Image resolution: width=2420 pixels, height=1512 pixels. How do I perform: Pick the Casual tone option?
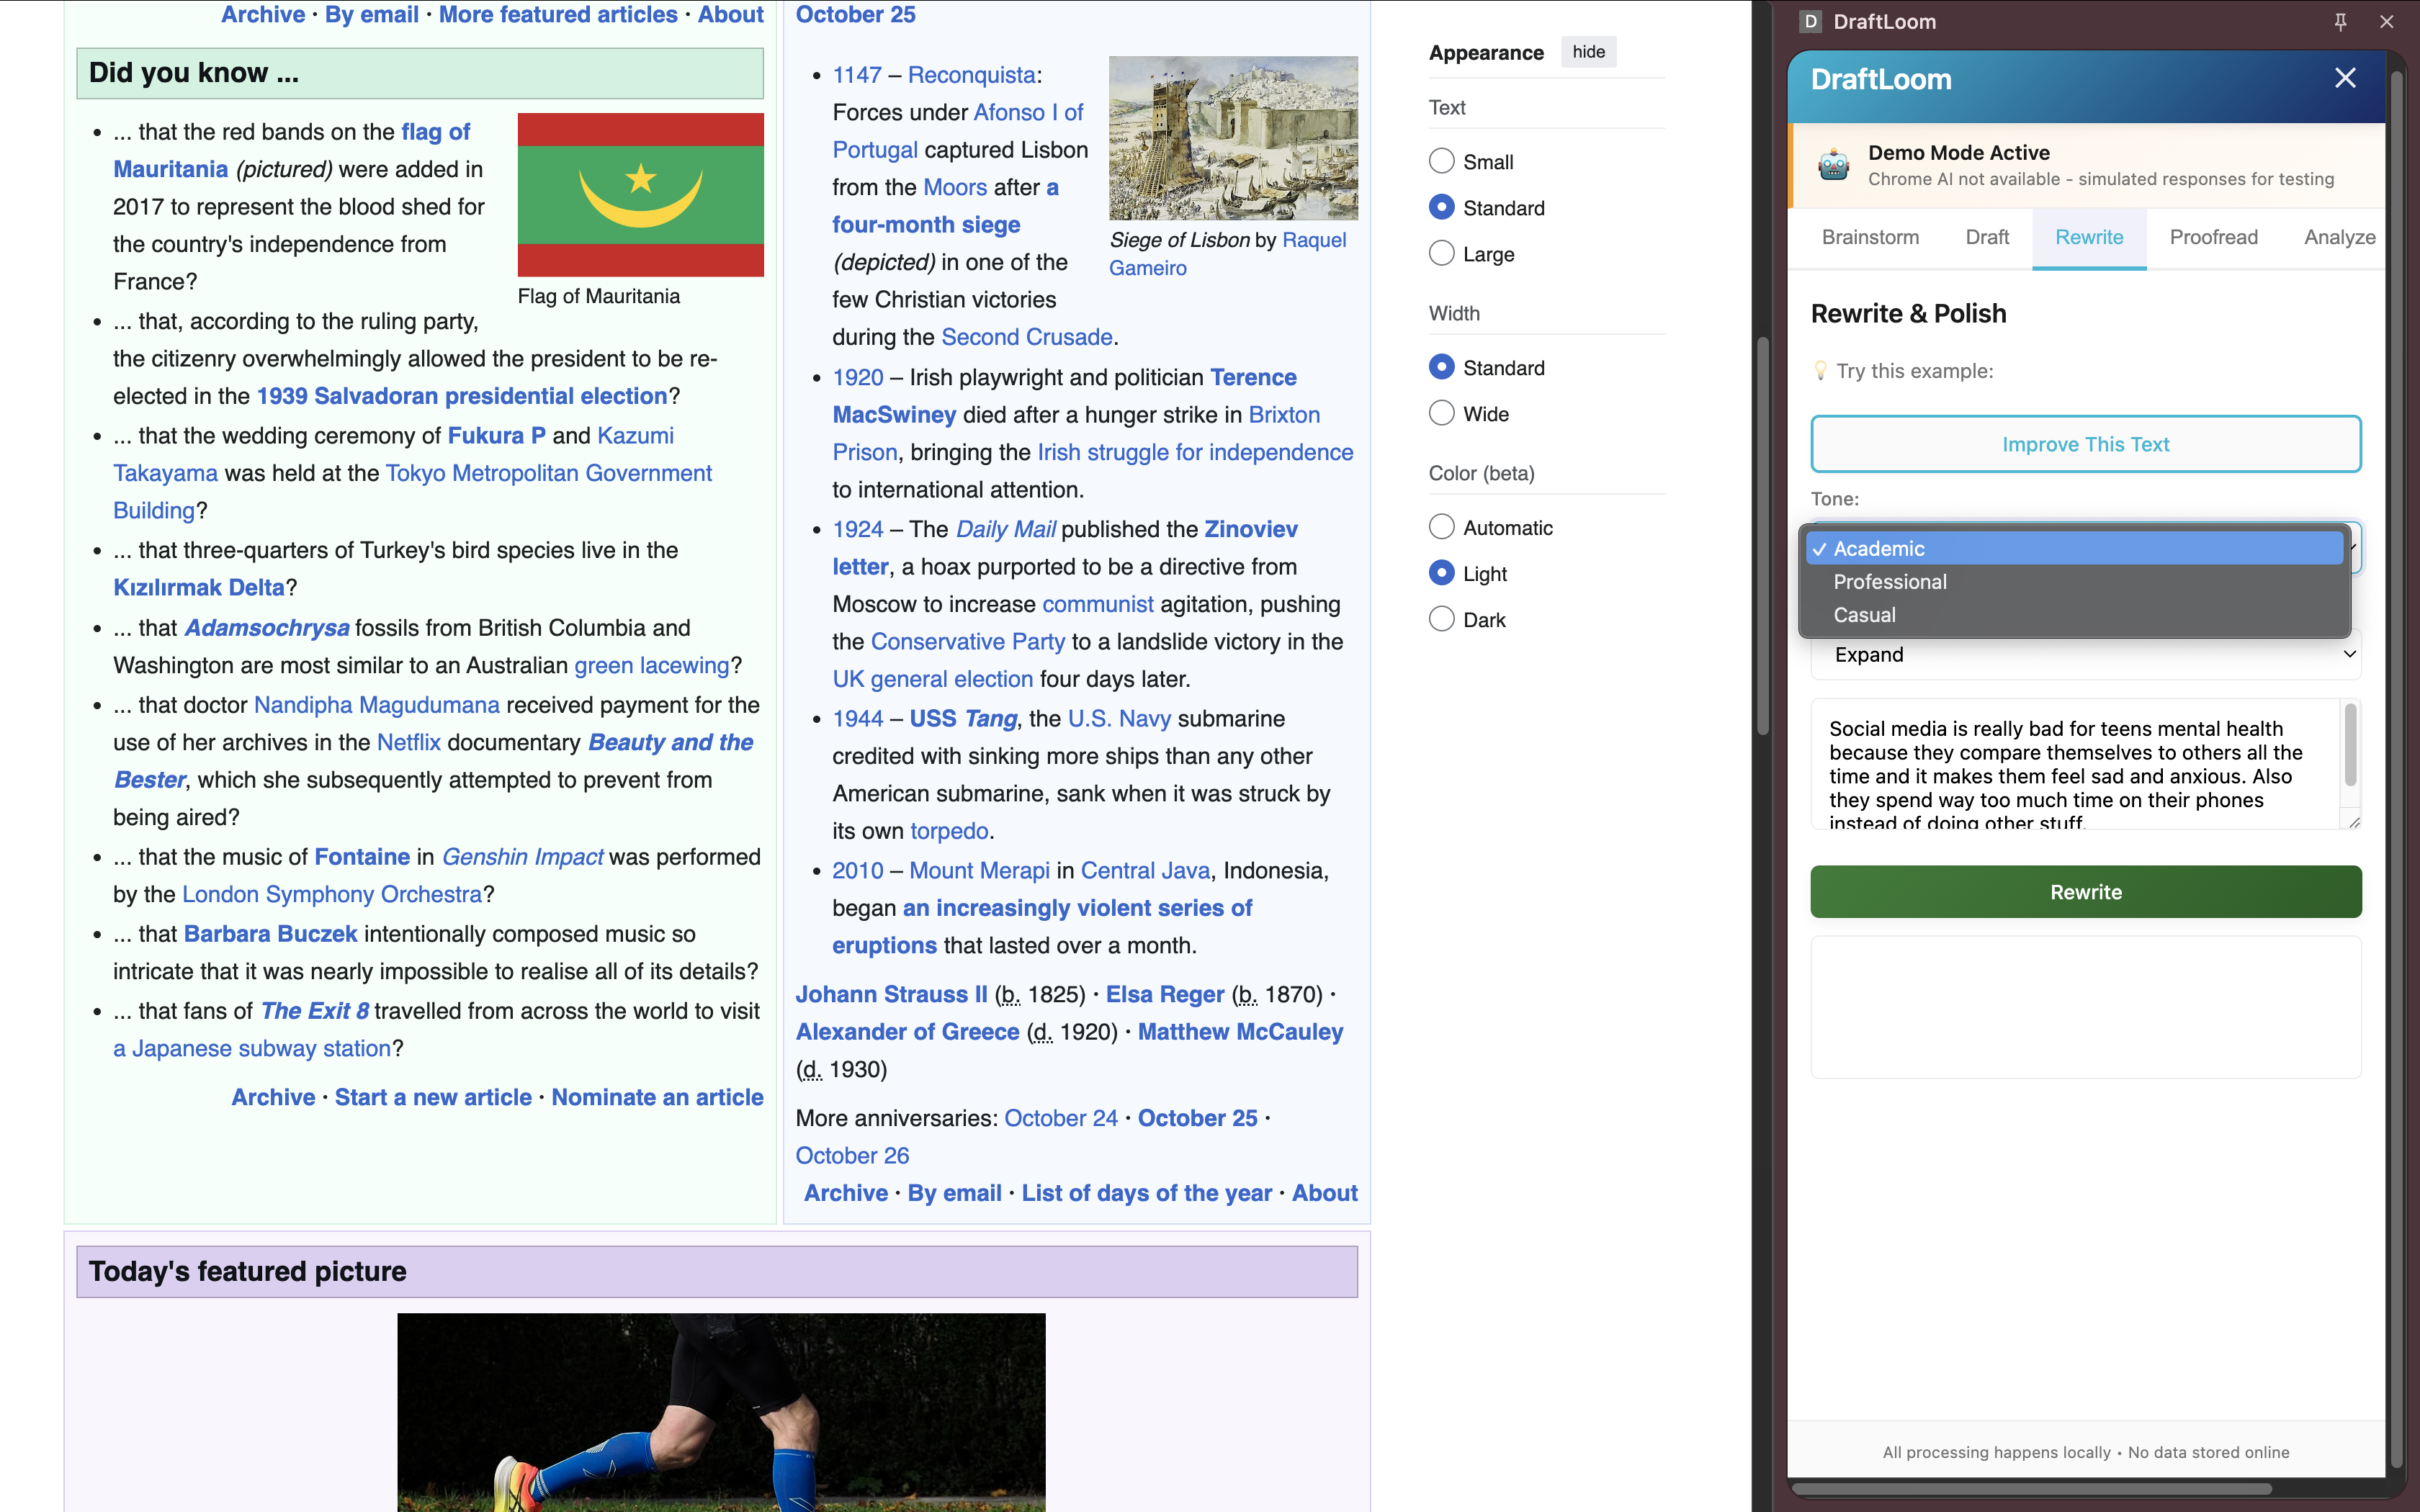[x=1864, y=615]
